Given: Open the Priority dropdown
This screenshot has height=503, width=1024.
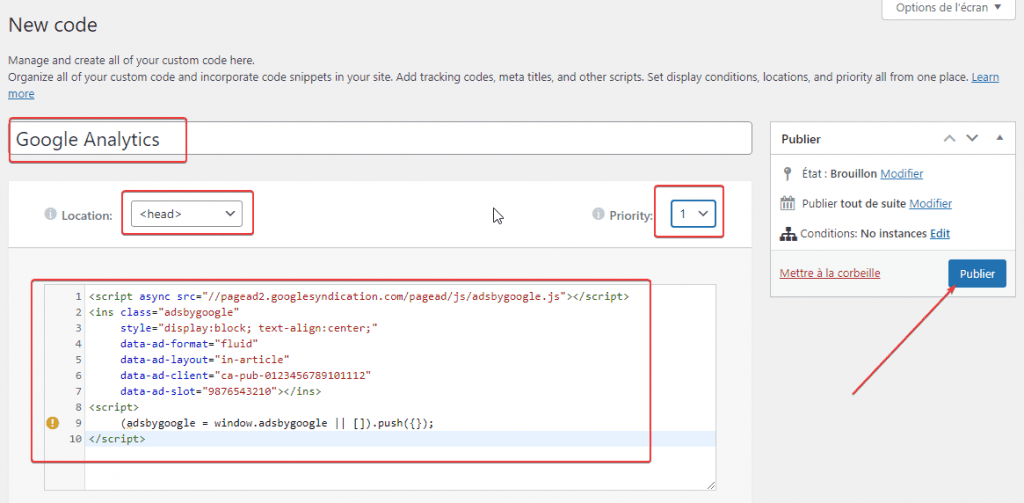Looking at the screenshot, I should (694, 214).
